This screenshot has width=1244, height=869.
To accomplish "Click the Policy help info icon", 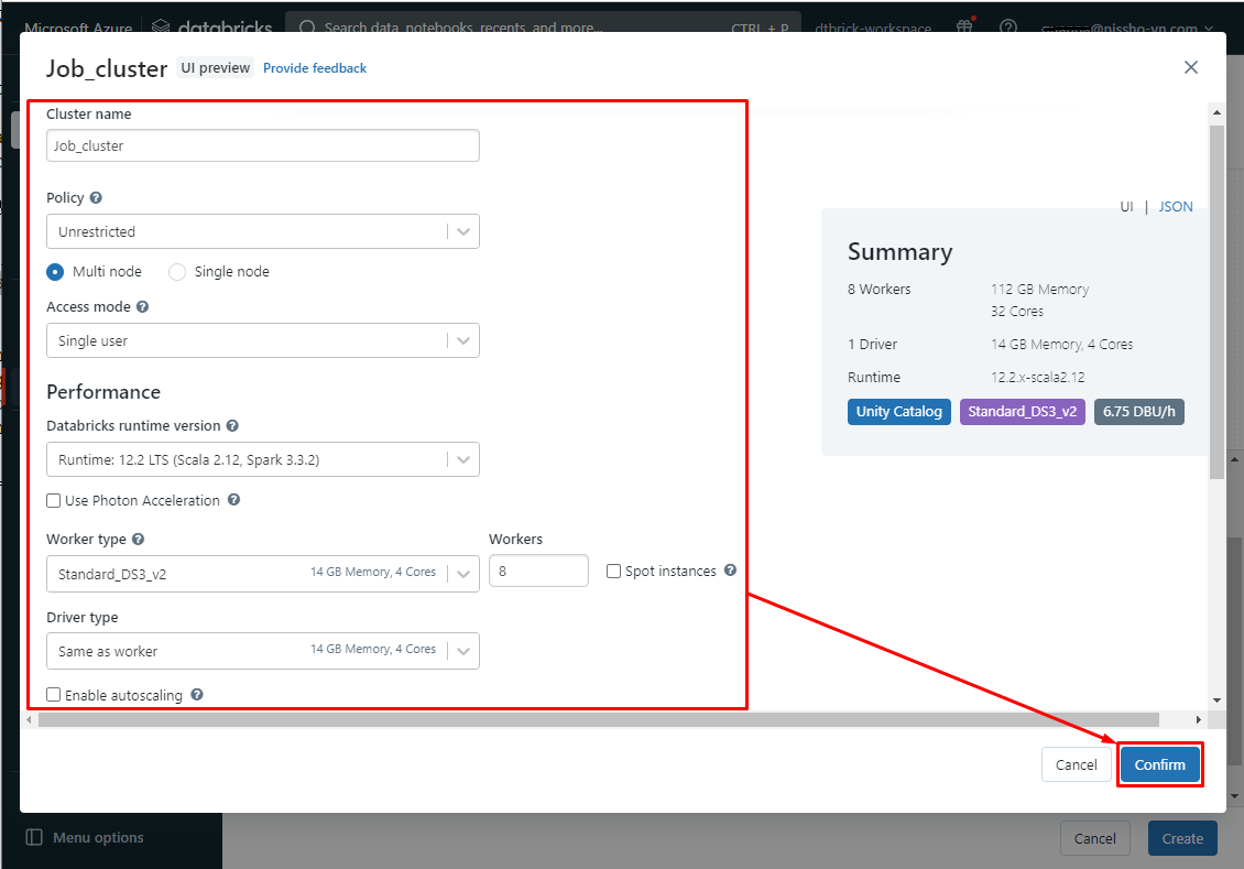I will click(x=96, y=198).
